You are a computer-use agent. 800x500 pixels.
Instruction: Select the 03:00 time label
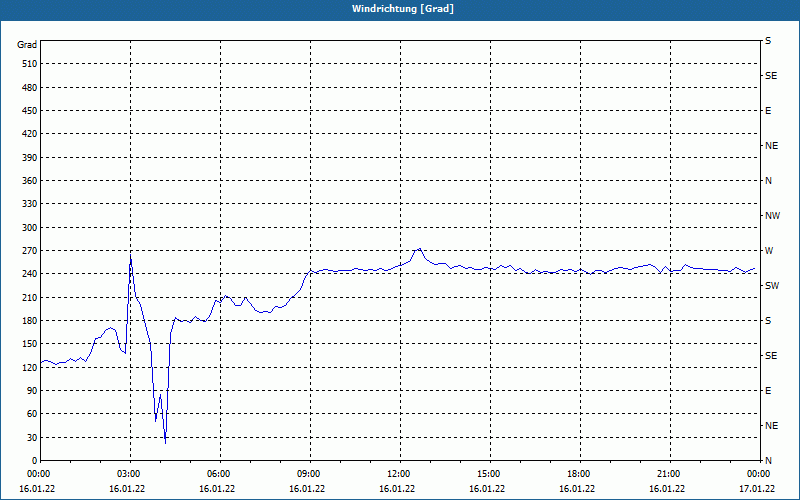(x=127, y=474)
